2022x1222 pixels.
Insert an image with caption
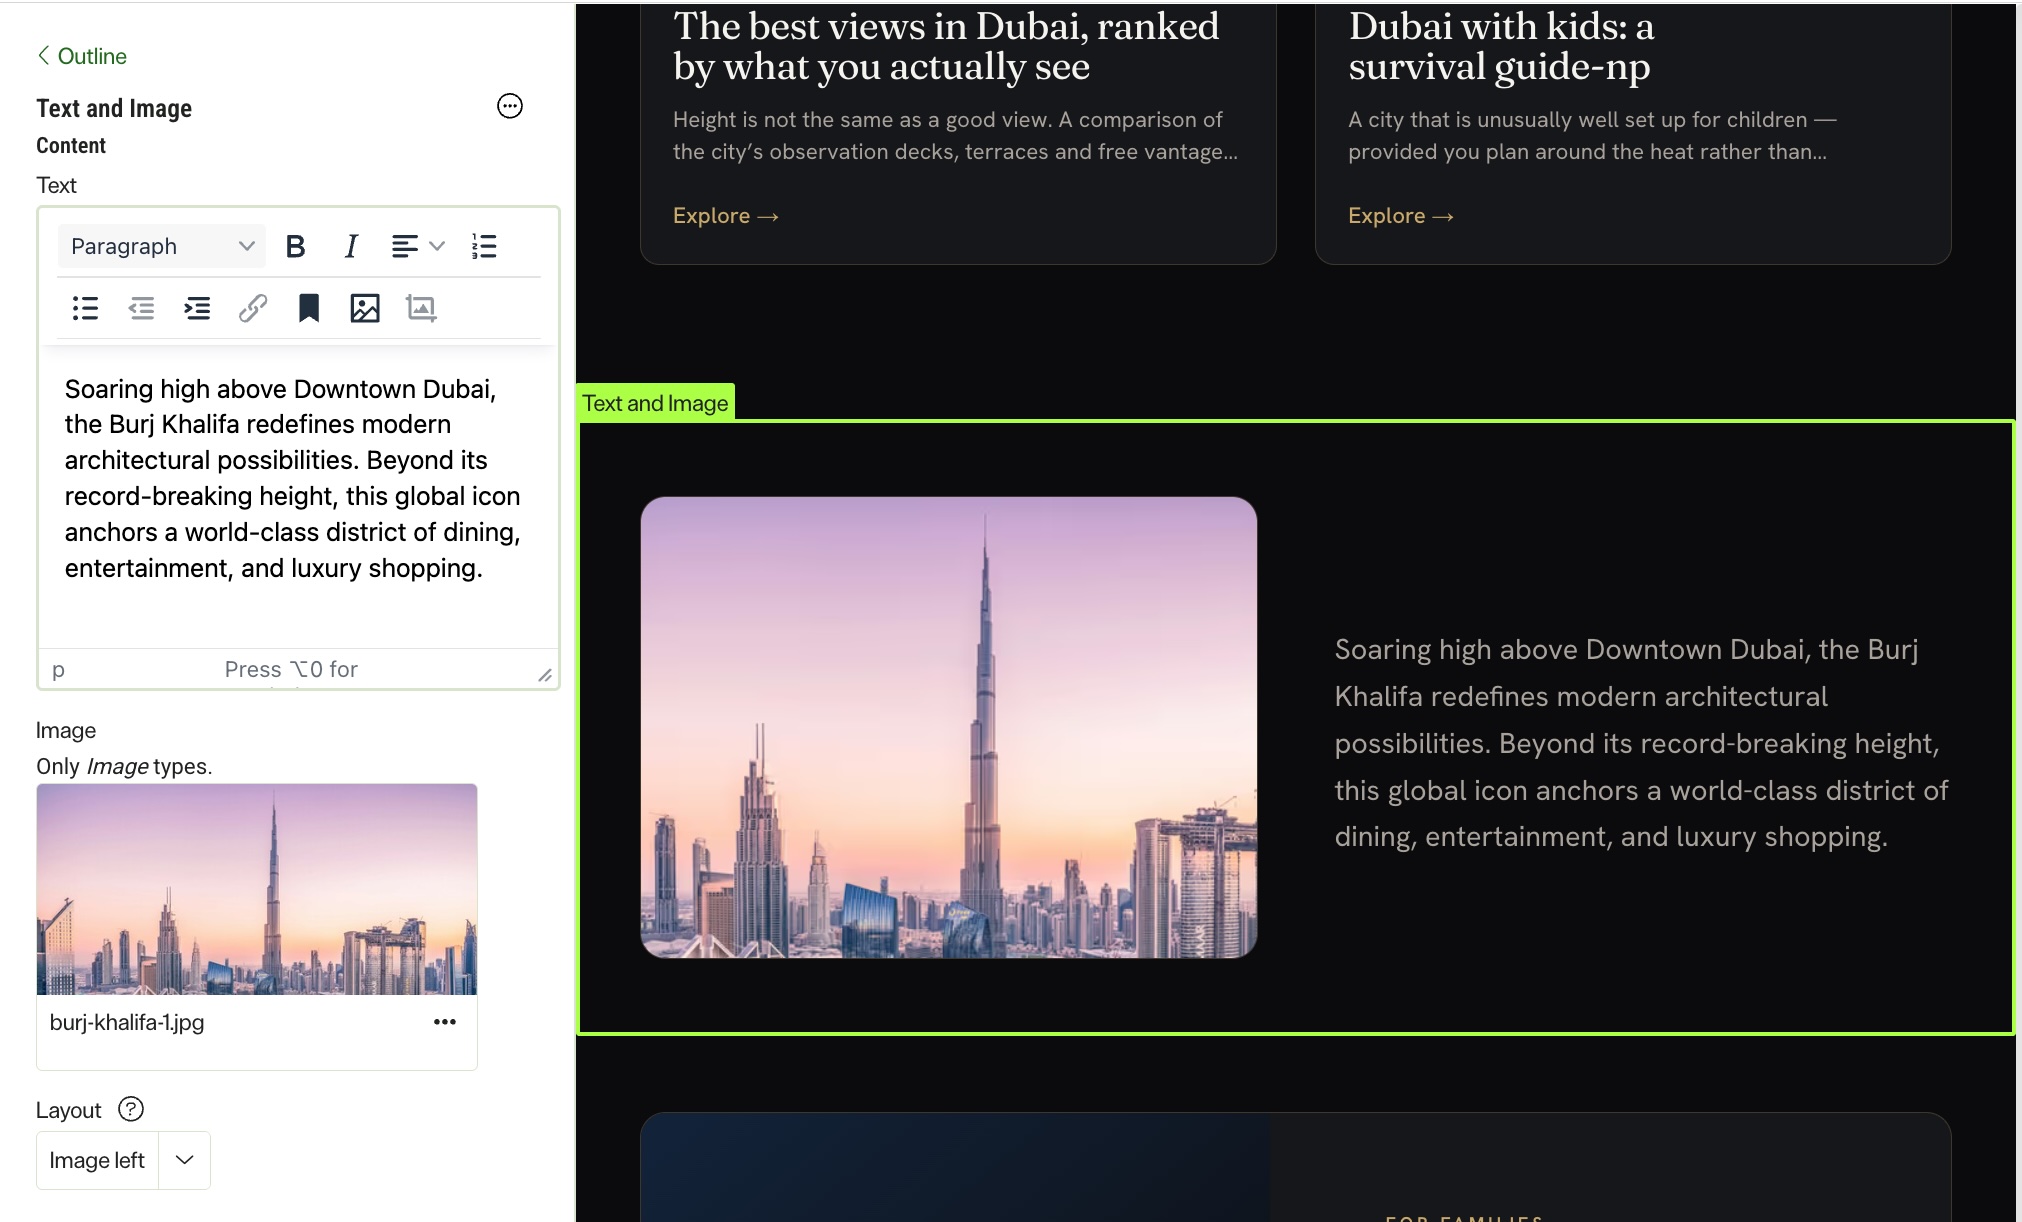pyautogui.click(x=421, y=308)
